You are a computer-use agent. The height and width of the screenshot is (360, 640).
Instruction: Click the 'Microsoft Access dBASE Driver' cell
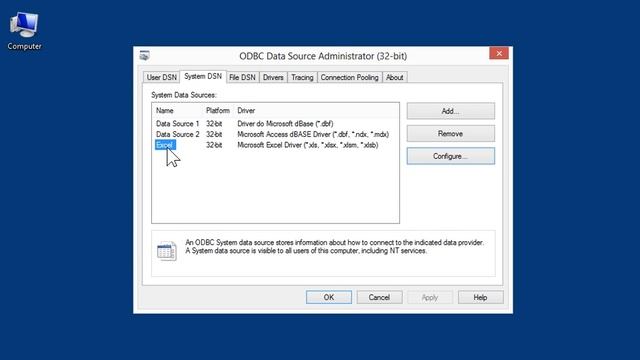[x=313, y=134]
